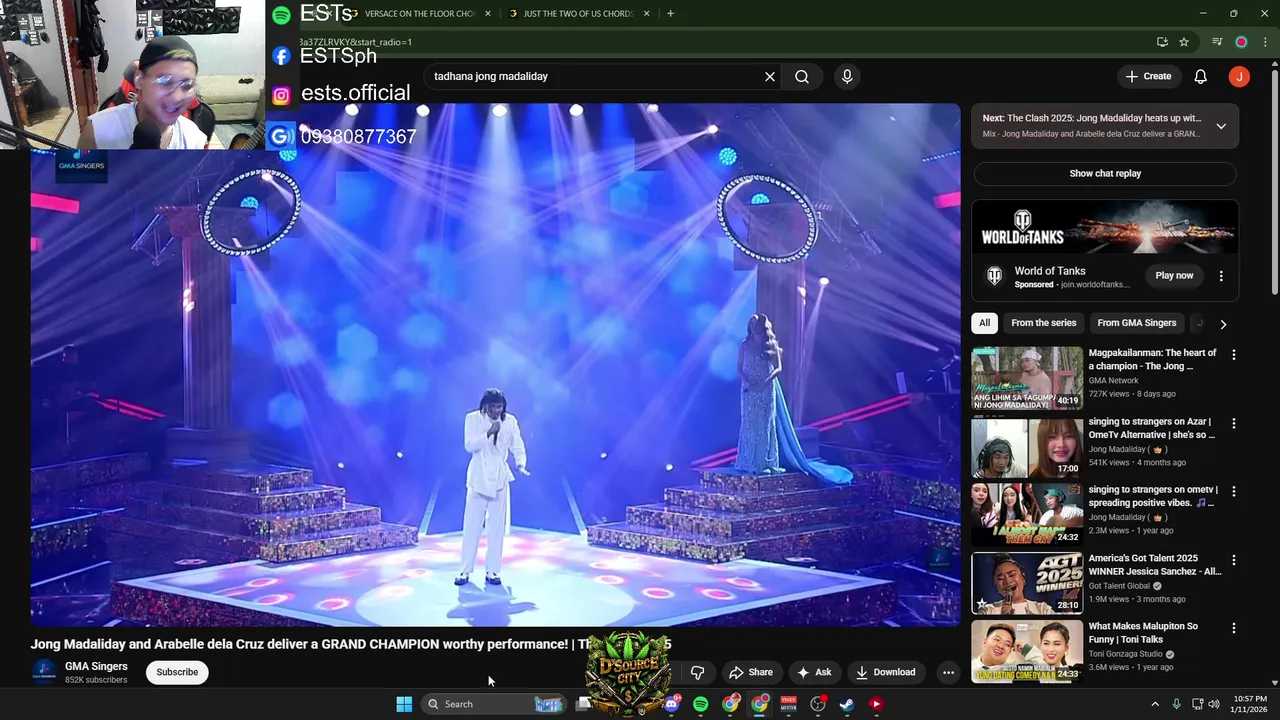Open menu for Azar OmeTV Alternative video
The image size is (1280, 720).
1233,423
